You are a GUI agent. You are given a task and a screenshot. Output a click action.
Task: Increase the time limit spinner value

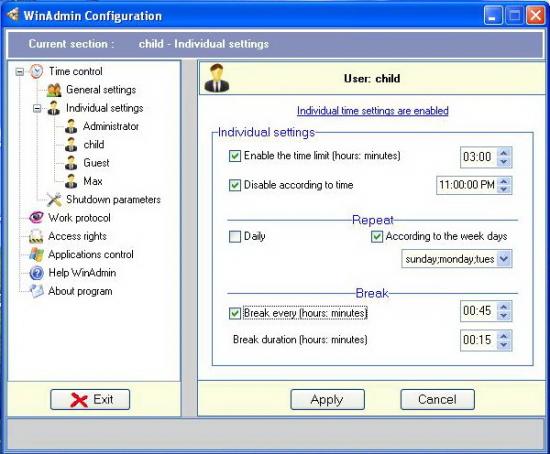tap(504, 153)
